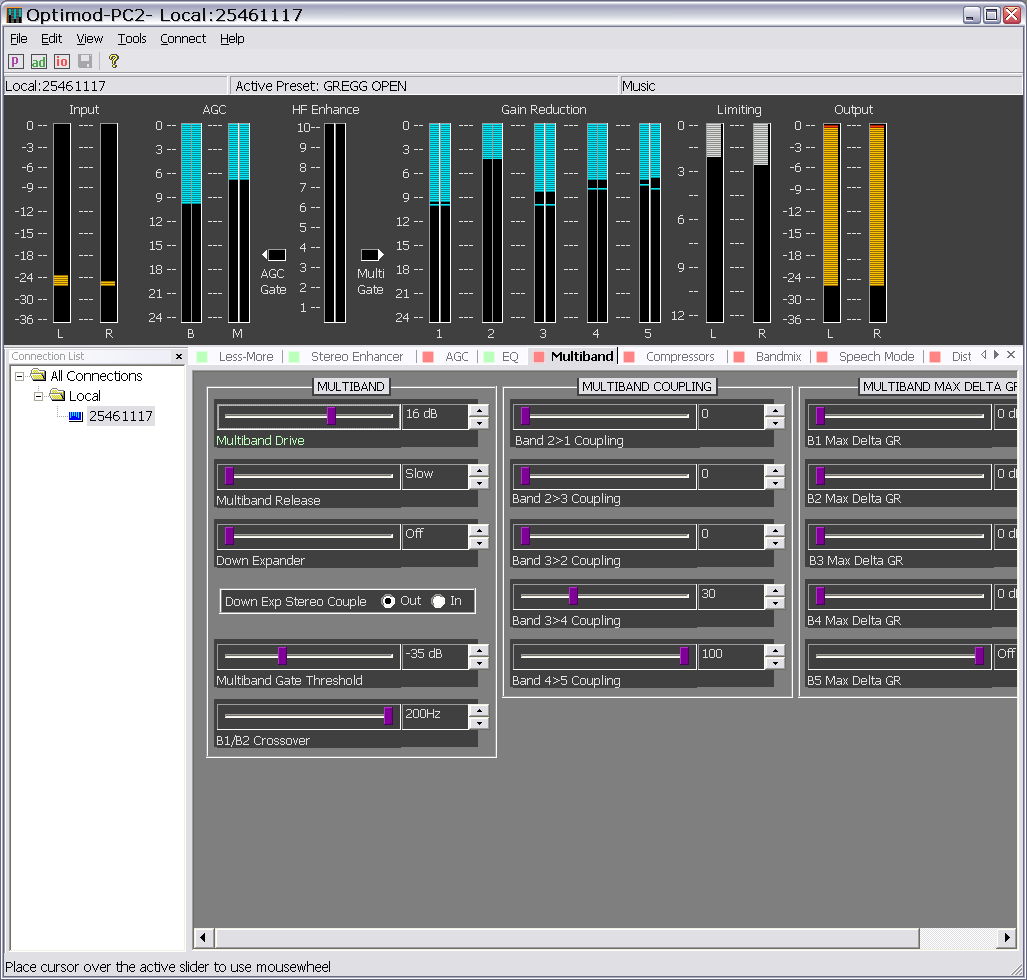Click the Multiband Gate Threshold slider thumb

click(x=282, y=656)
